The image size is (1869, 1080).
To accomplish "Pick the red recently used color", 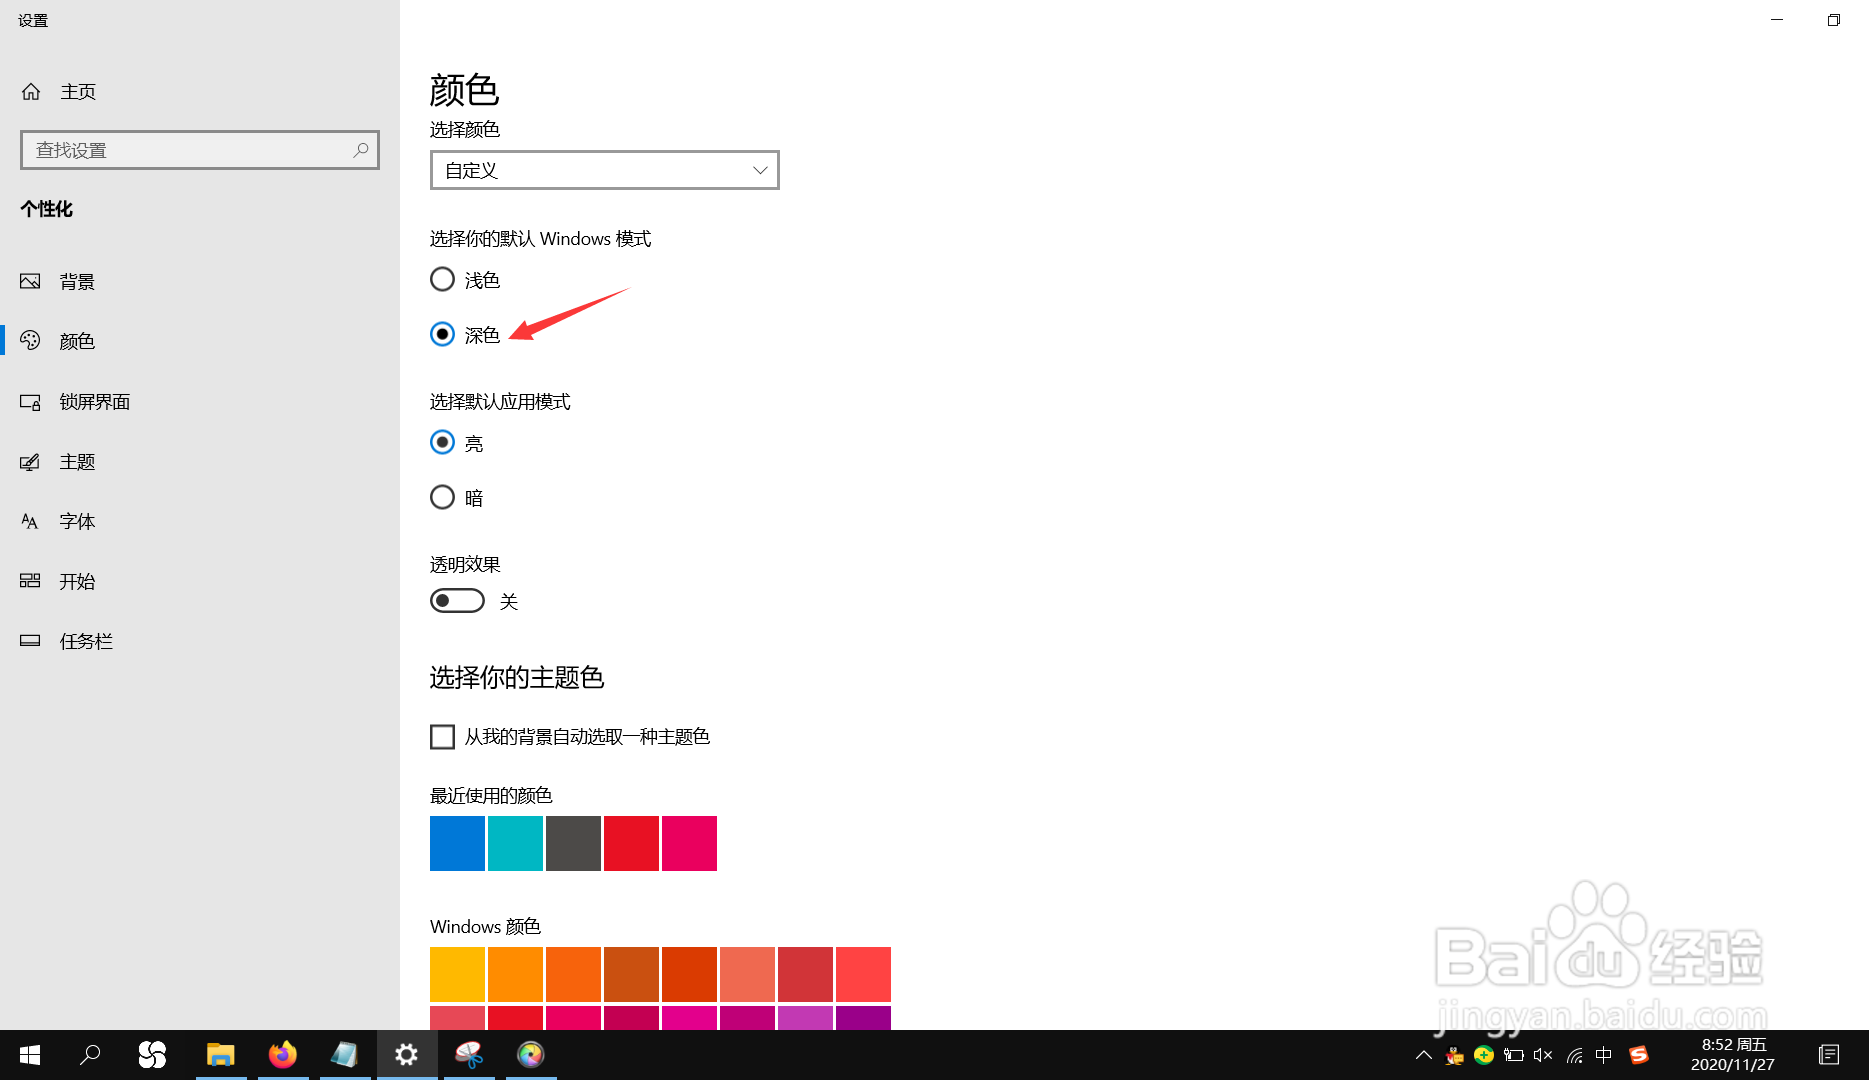I will pyautogui.click(x=631, y=843).
